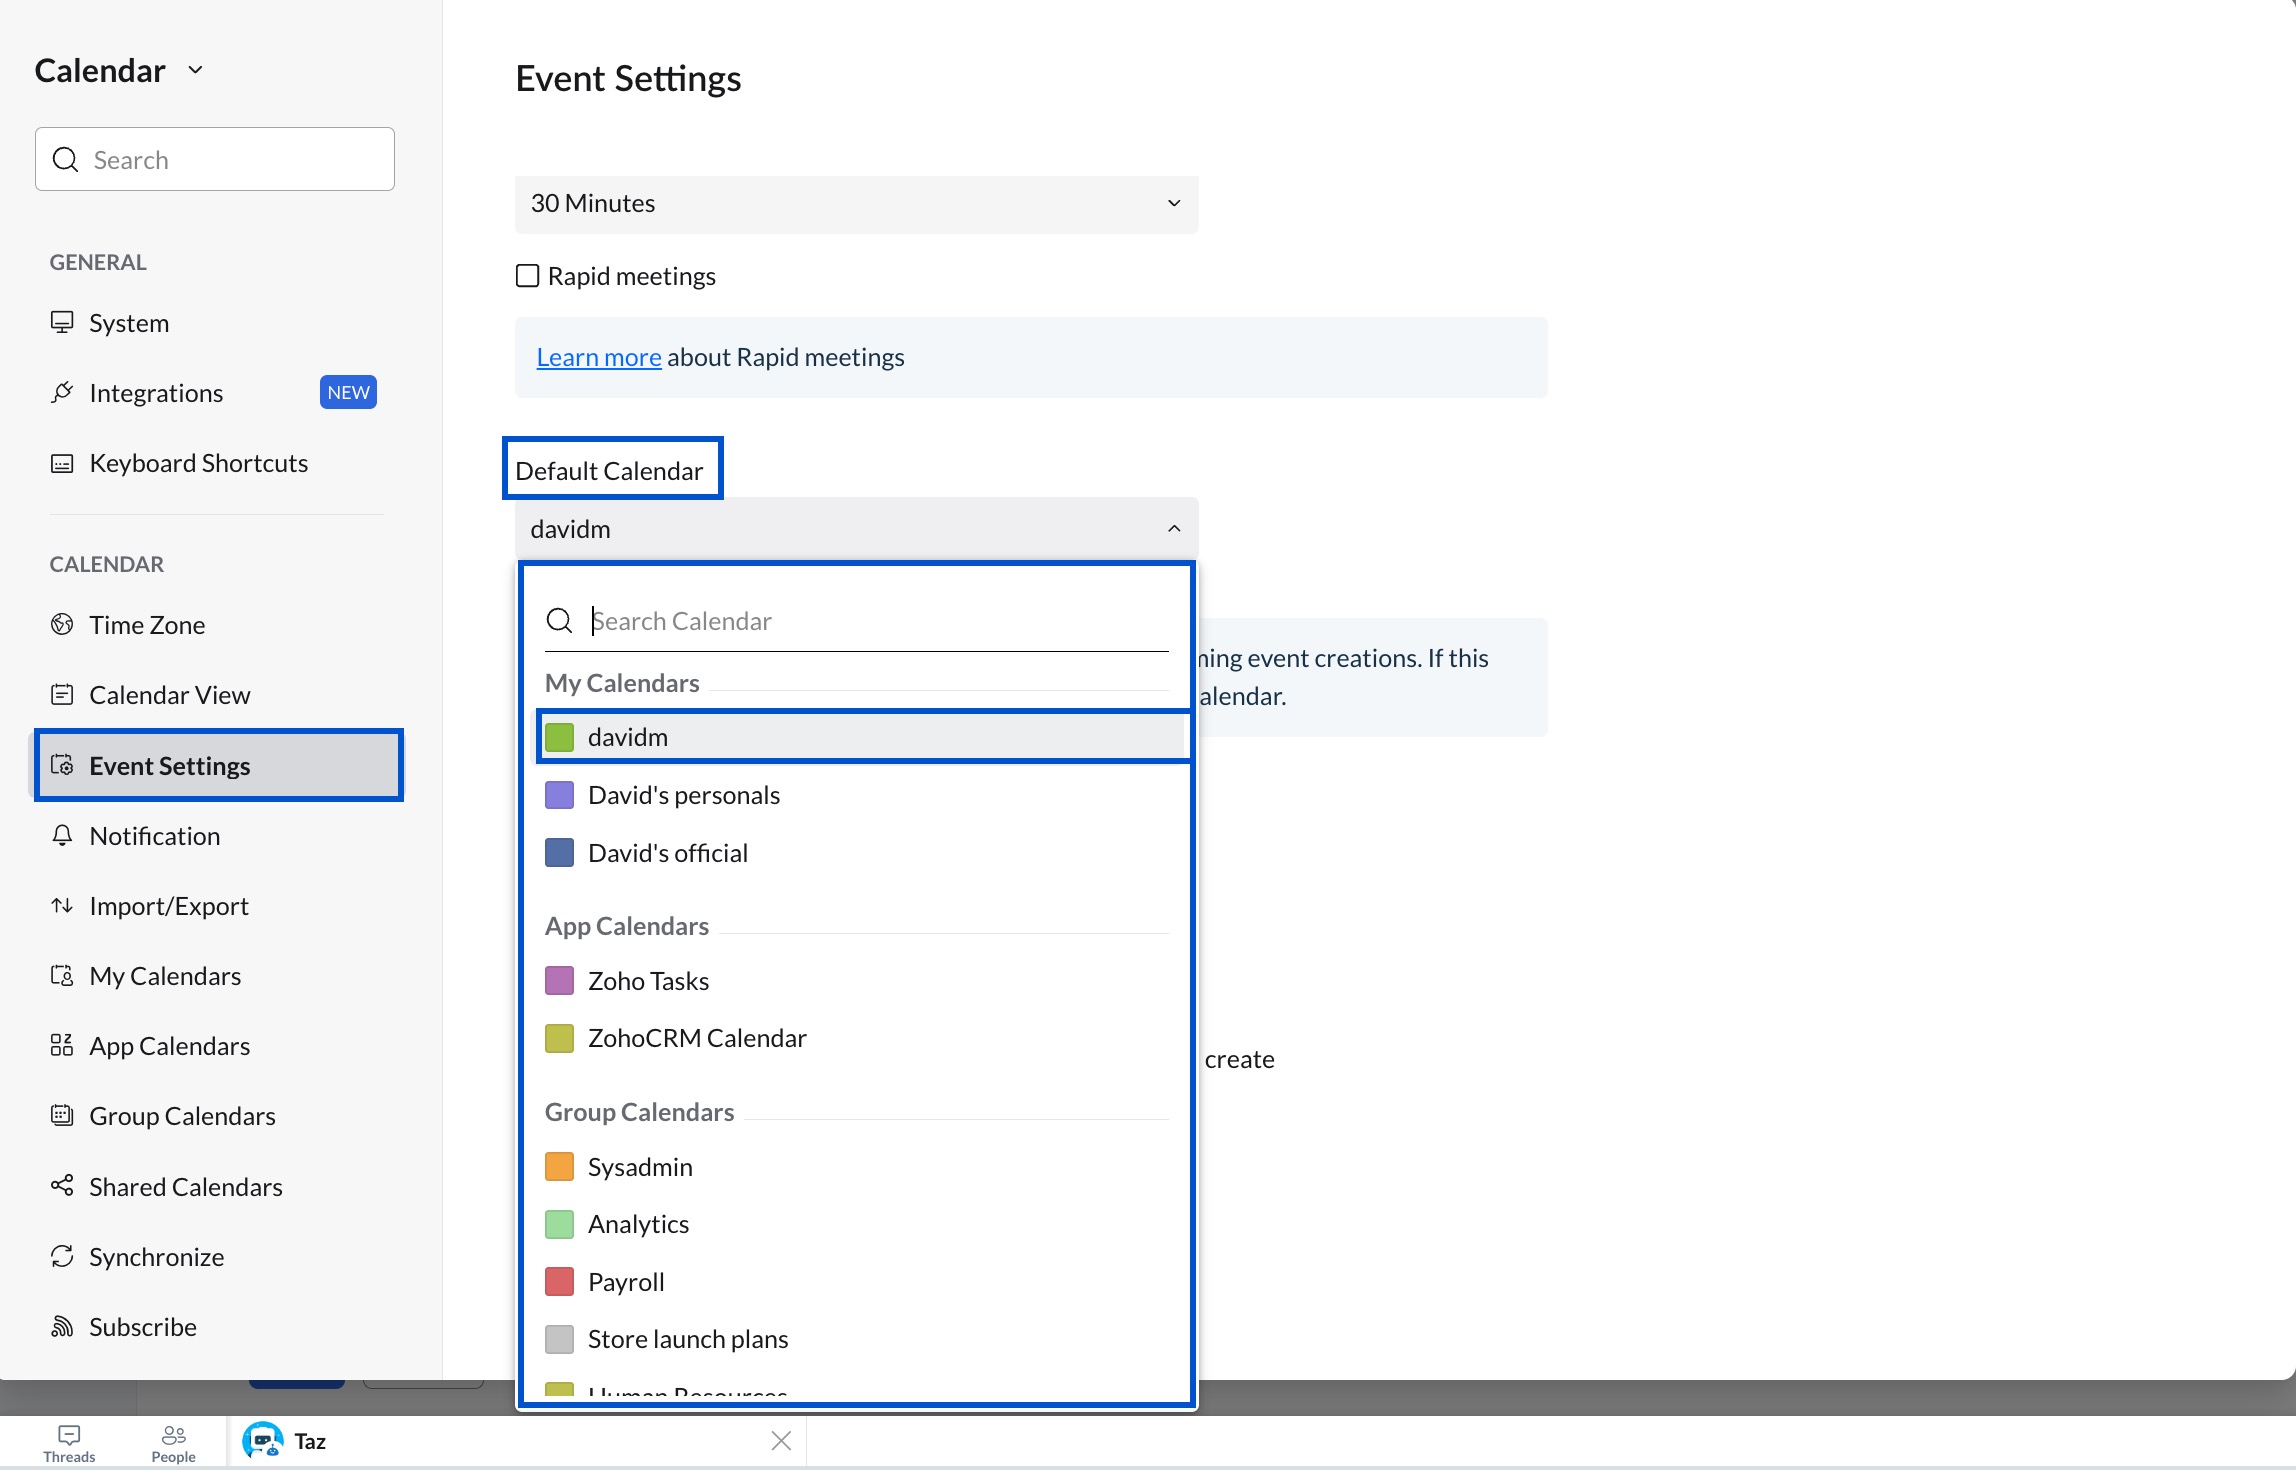The height and width of the screenshot is (1470, 2296).
Task: Click the NEW badge beside Integrations
Action: (x=348, y=392)
